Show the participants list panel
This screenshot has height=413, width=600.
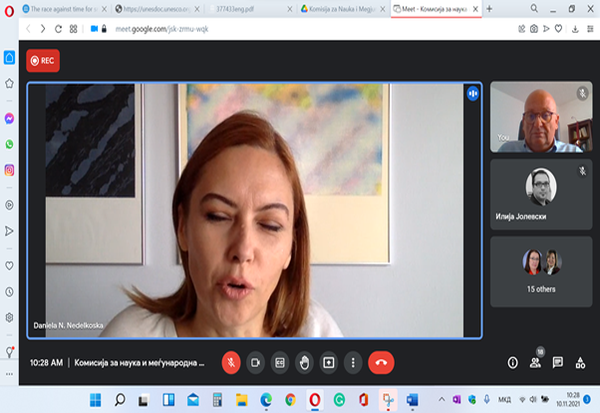[535, 362]
